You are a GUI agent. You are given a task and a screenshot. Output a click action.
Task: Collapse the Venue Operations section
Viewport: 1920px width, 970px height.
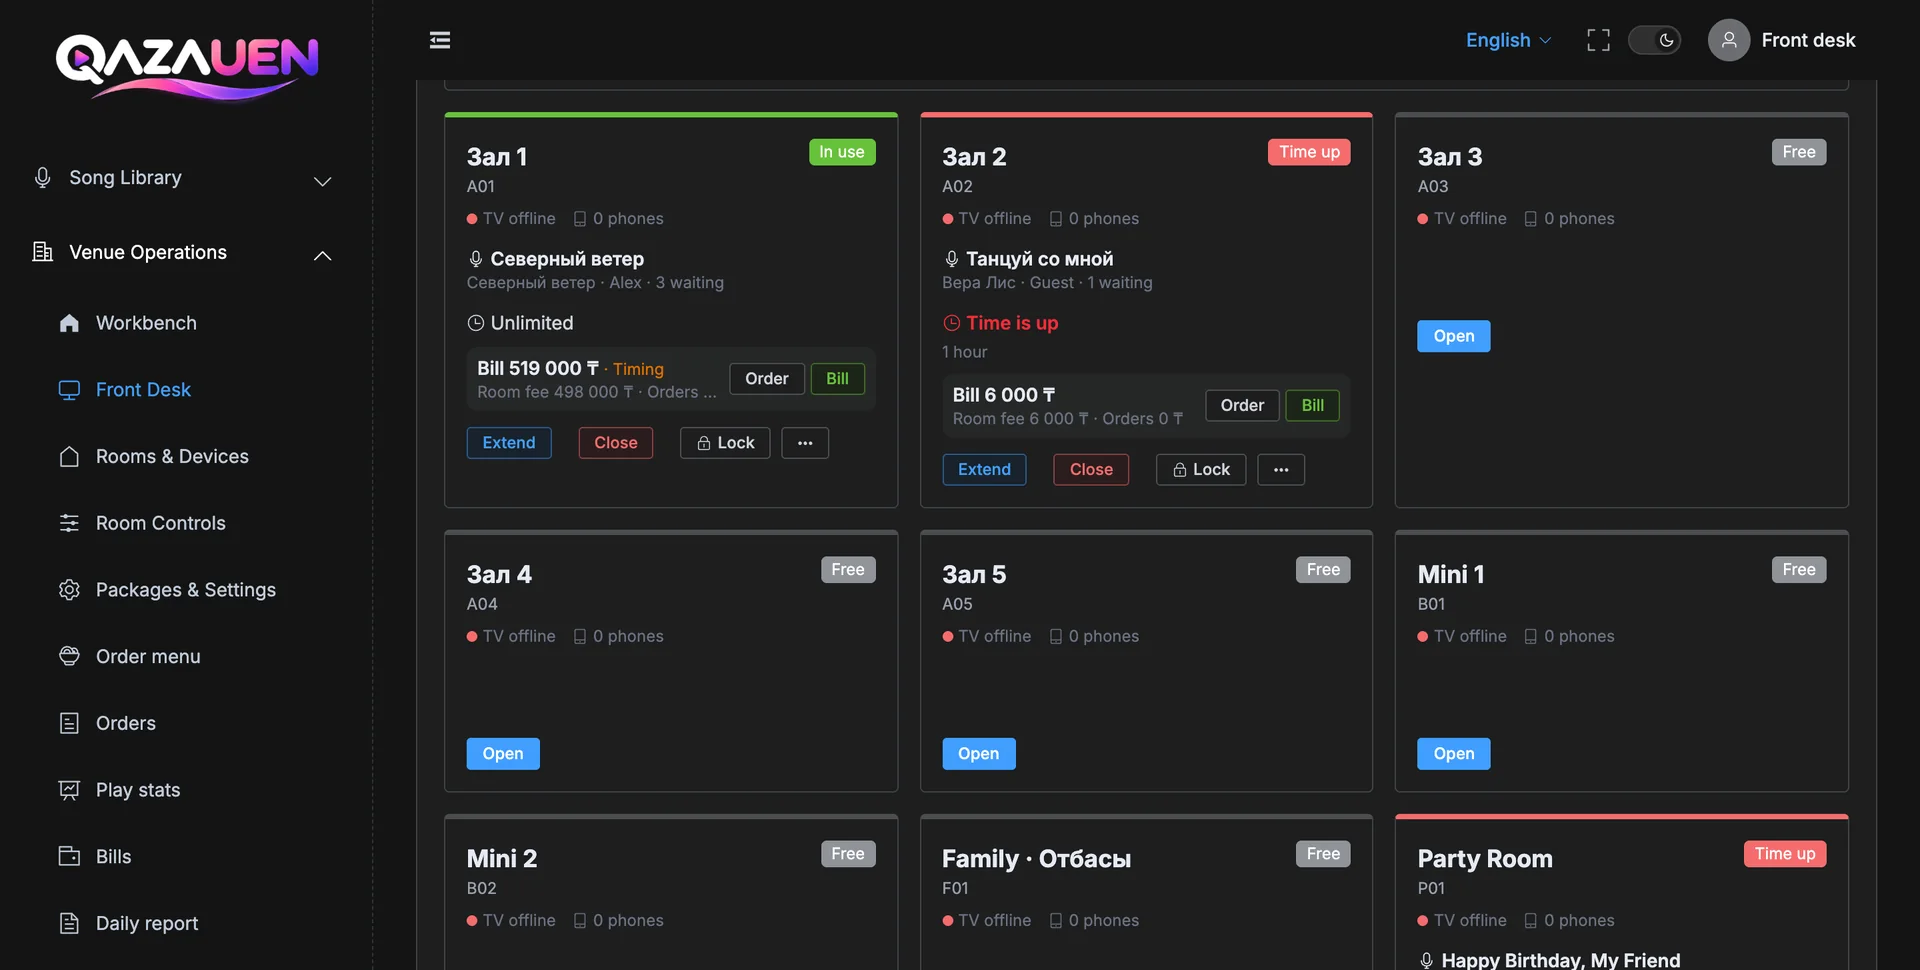click(x=183, y=253)
